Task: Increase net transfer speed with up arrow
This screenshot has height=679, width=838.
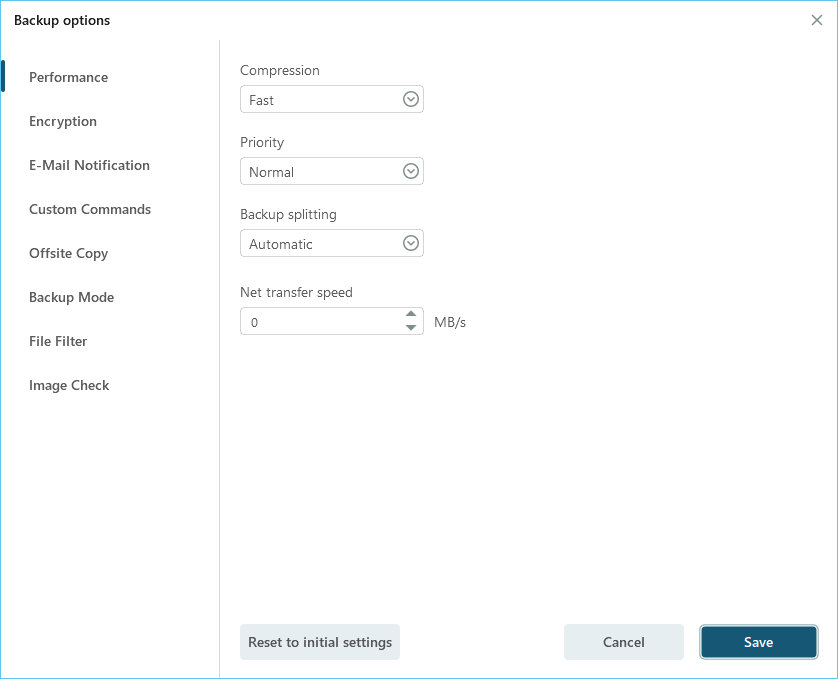Action: click(x=411, y=314)
